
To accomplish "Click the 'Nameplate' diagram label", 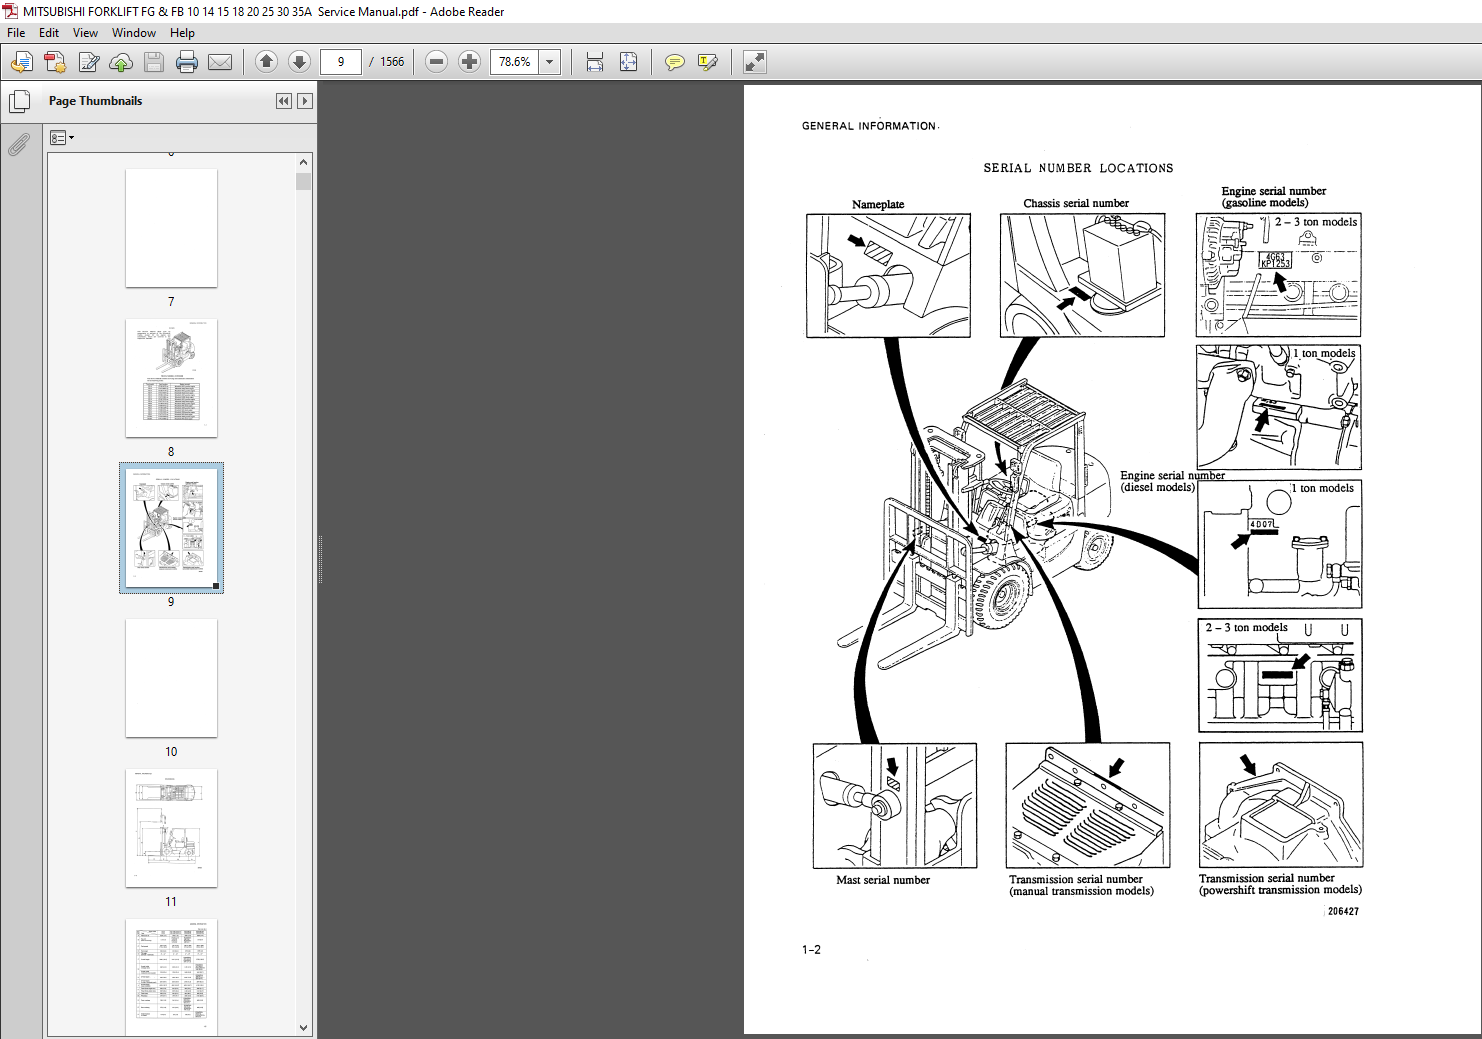I will pos(878,204).
